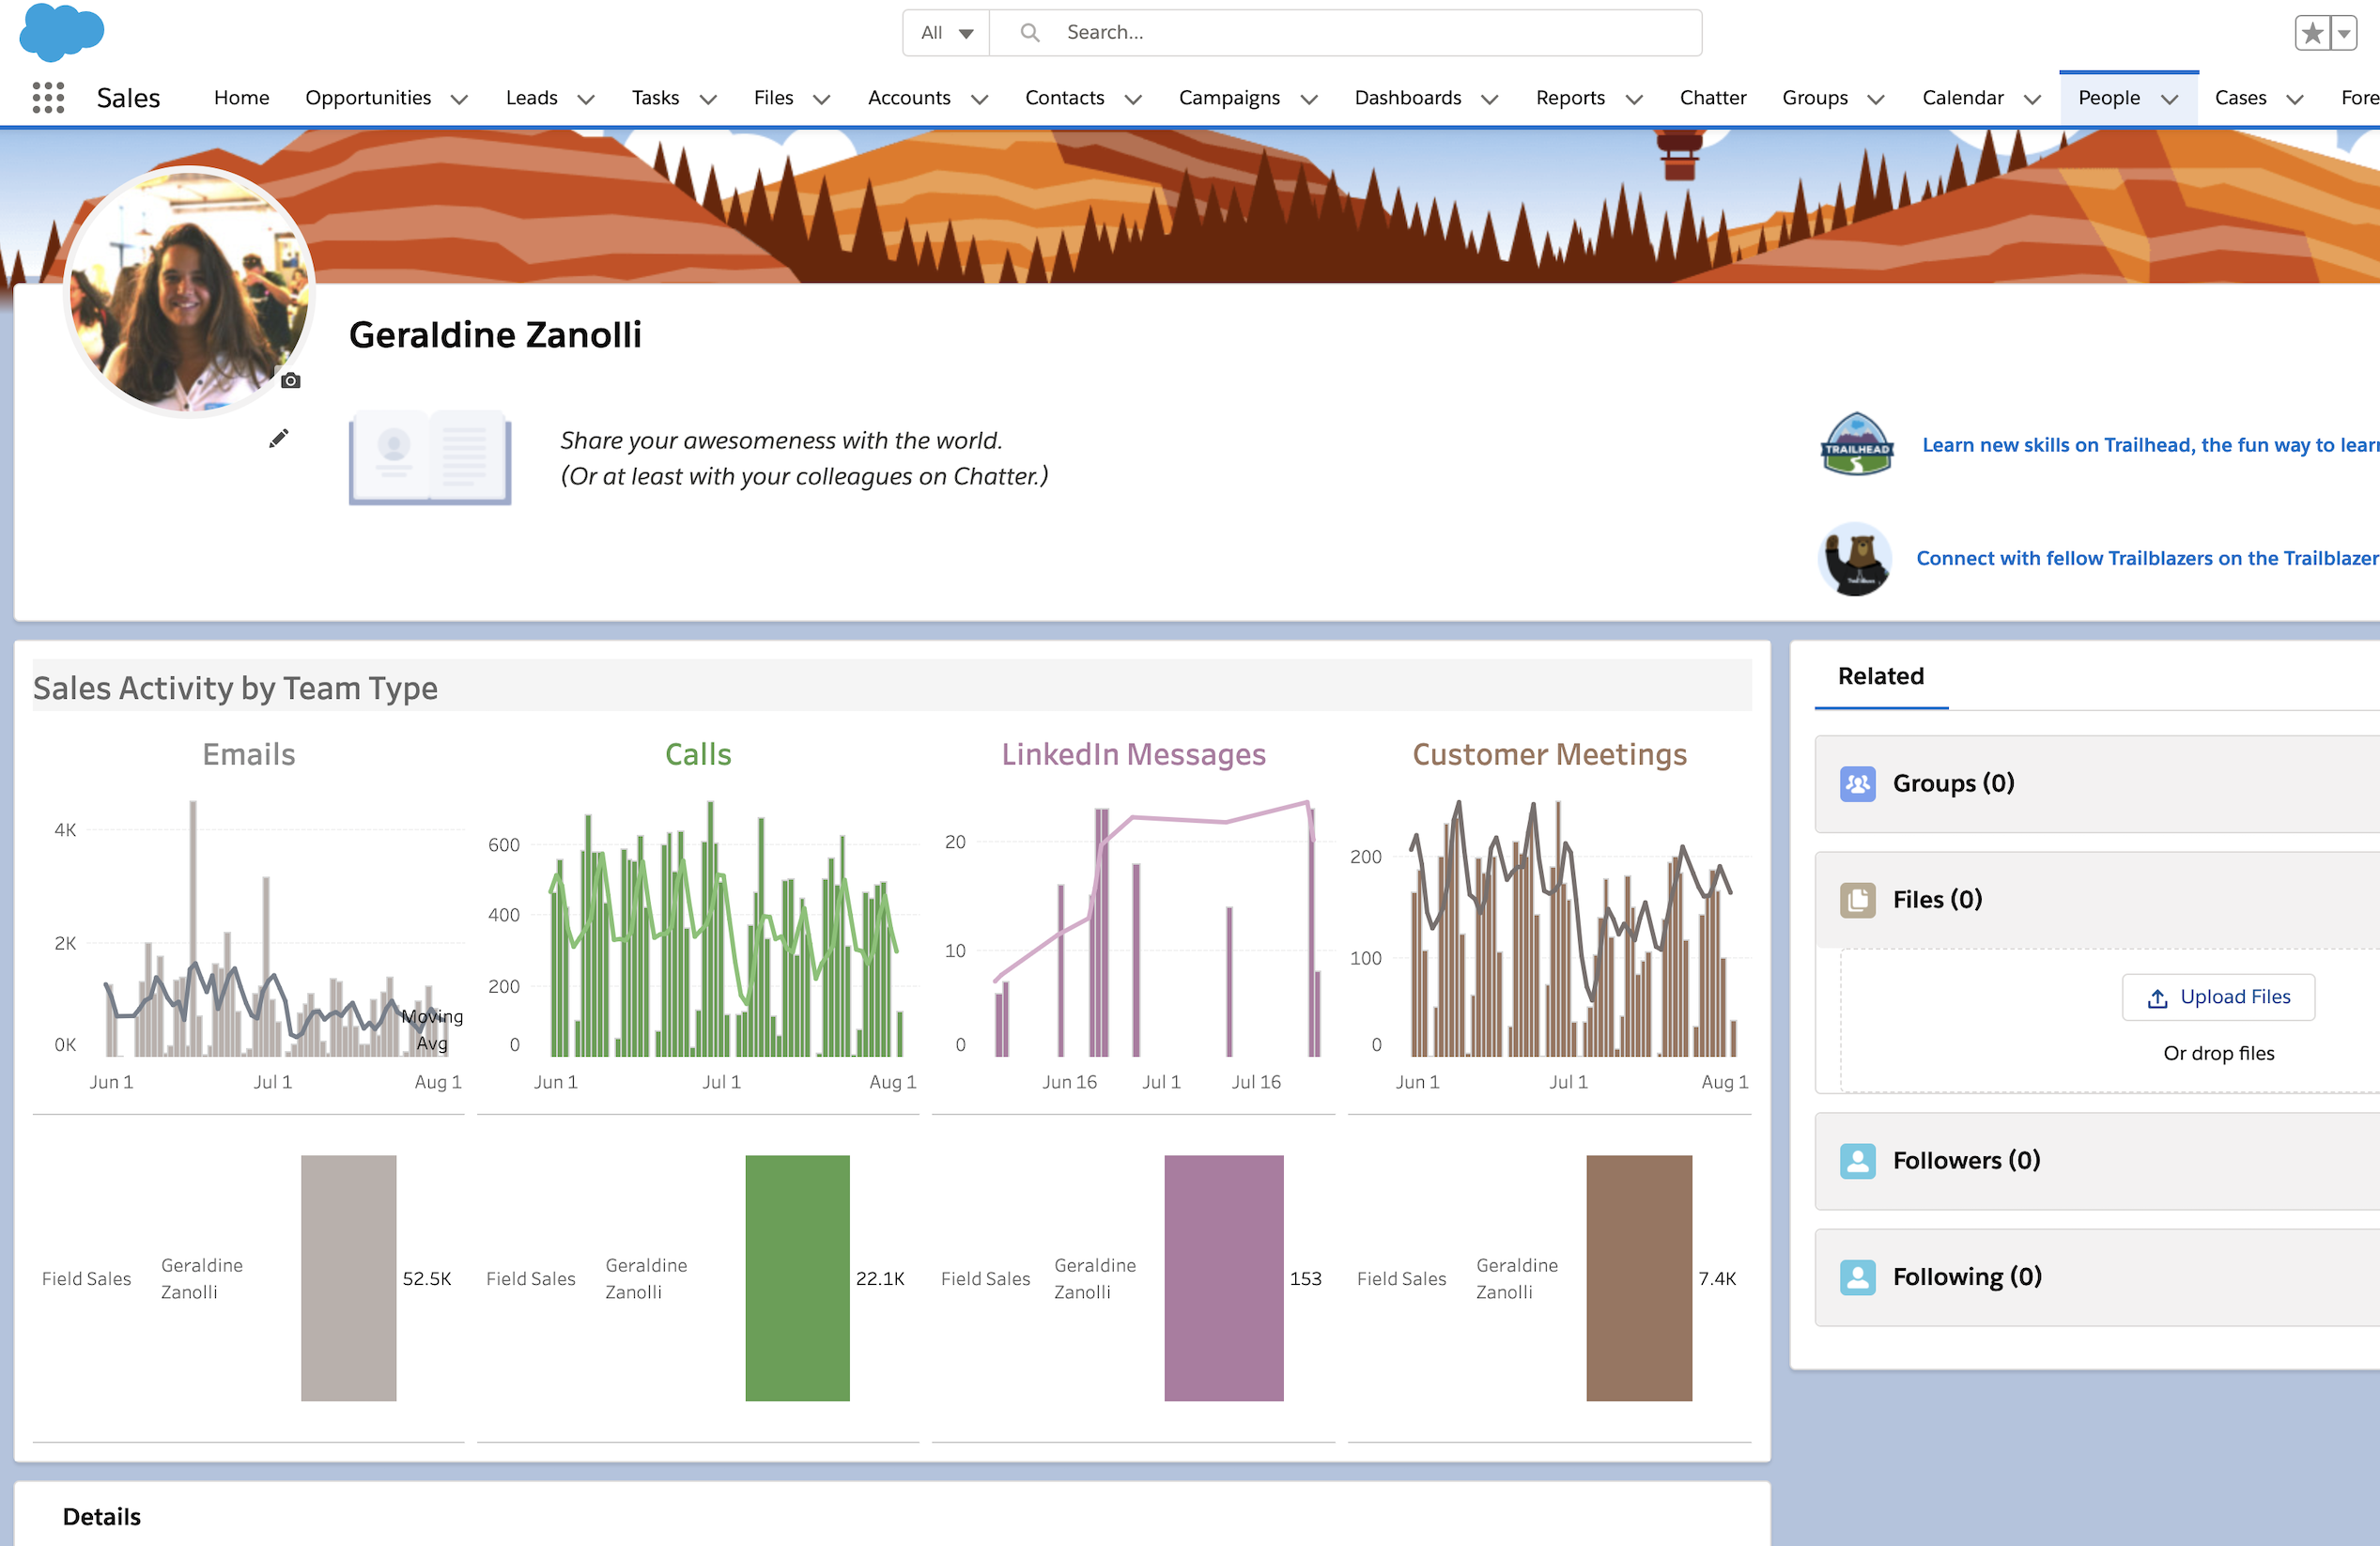The image size is (2380, 1546).
Task: Switch to the Chatter tab
Action: 1712,97
